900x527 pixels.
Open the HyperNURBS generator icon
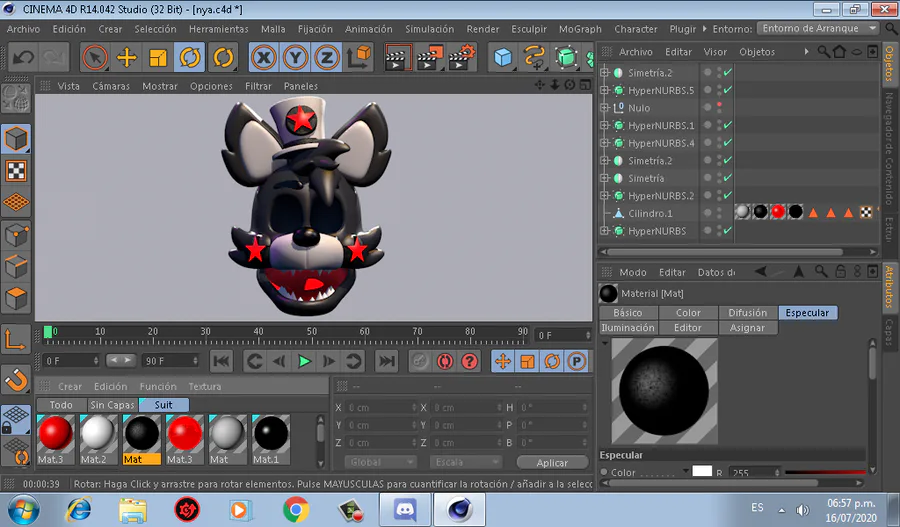(566, 57)
